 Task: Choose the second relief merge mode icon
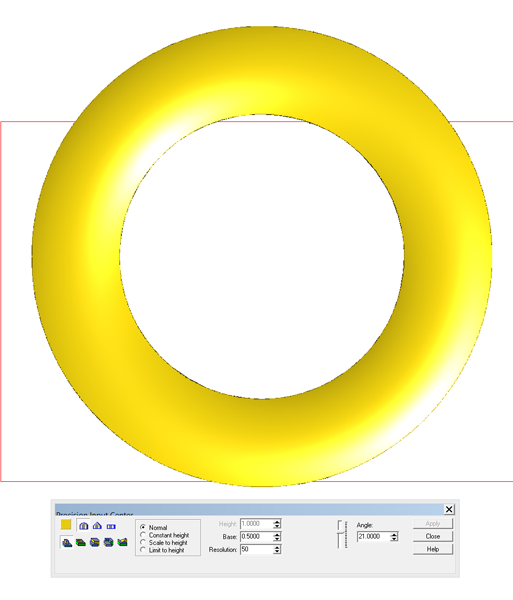[x=81, y=542]
